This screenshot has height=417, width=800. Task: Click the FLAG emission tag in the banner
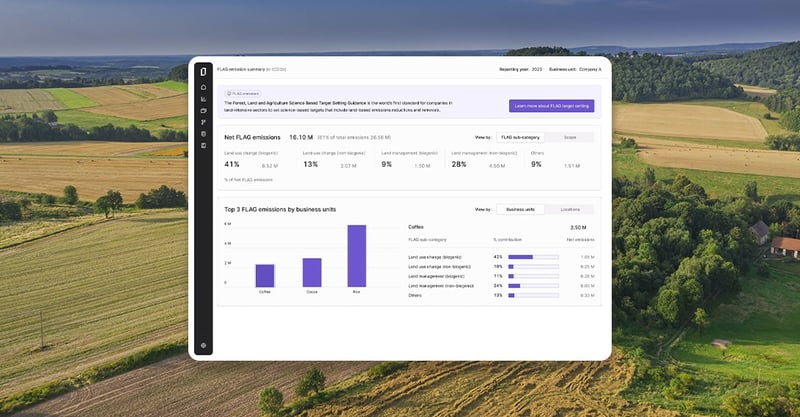[x=243, y=94]
